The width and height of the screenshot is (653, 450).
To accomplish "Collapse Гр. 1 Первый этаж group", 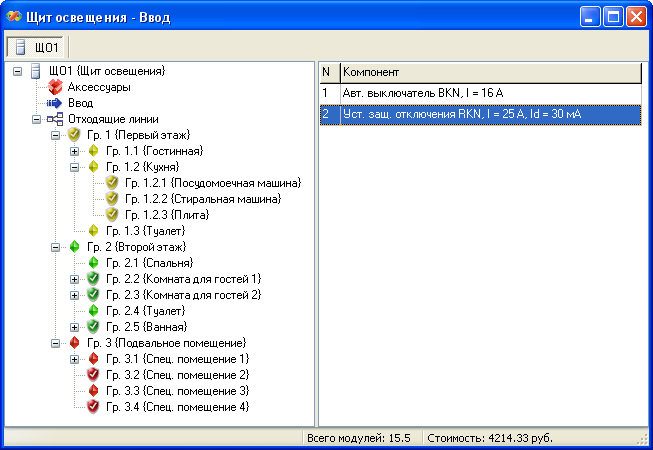I will [55, 135].
